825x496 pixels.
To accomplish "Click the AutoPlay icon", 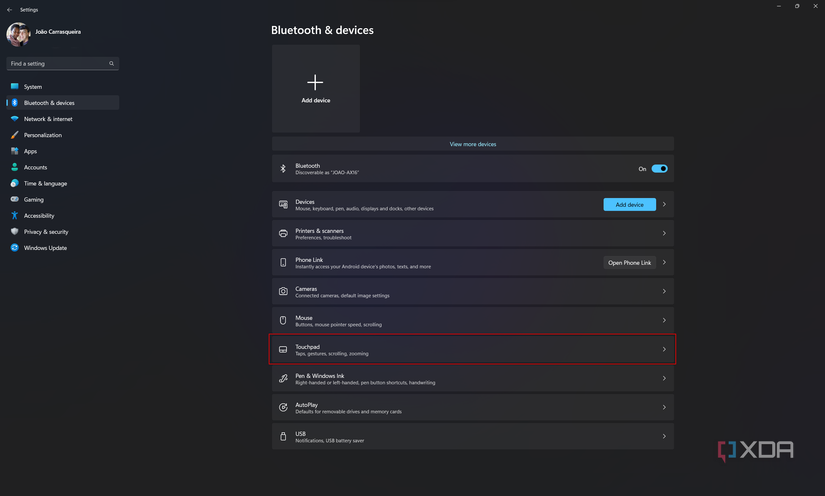I will coord(283,408).
